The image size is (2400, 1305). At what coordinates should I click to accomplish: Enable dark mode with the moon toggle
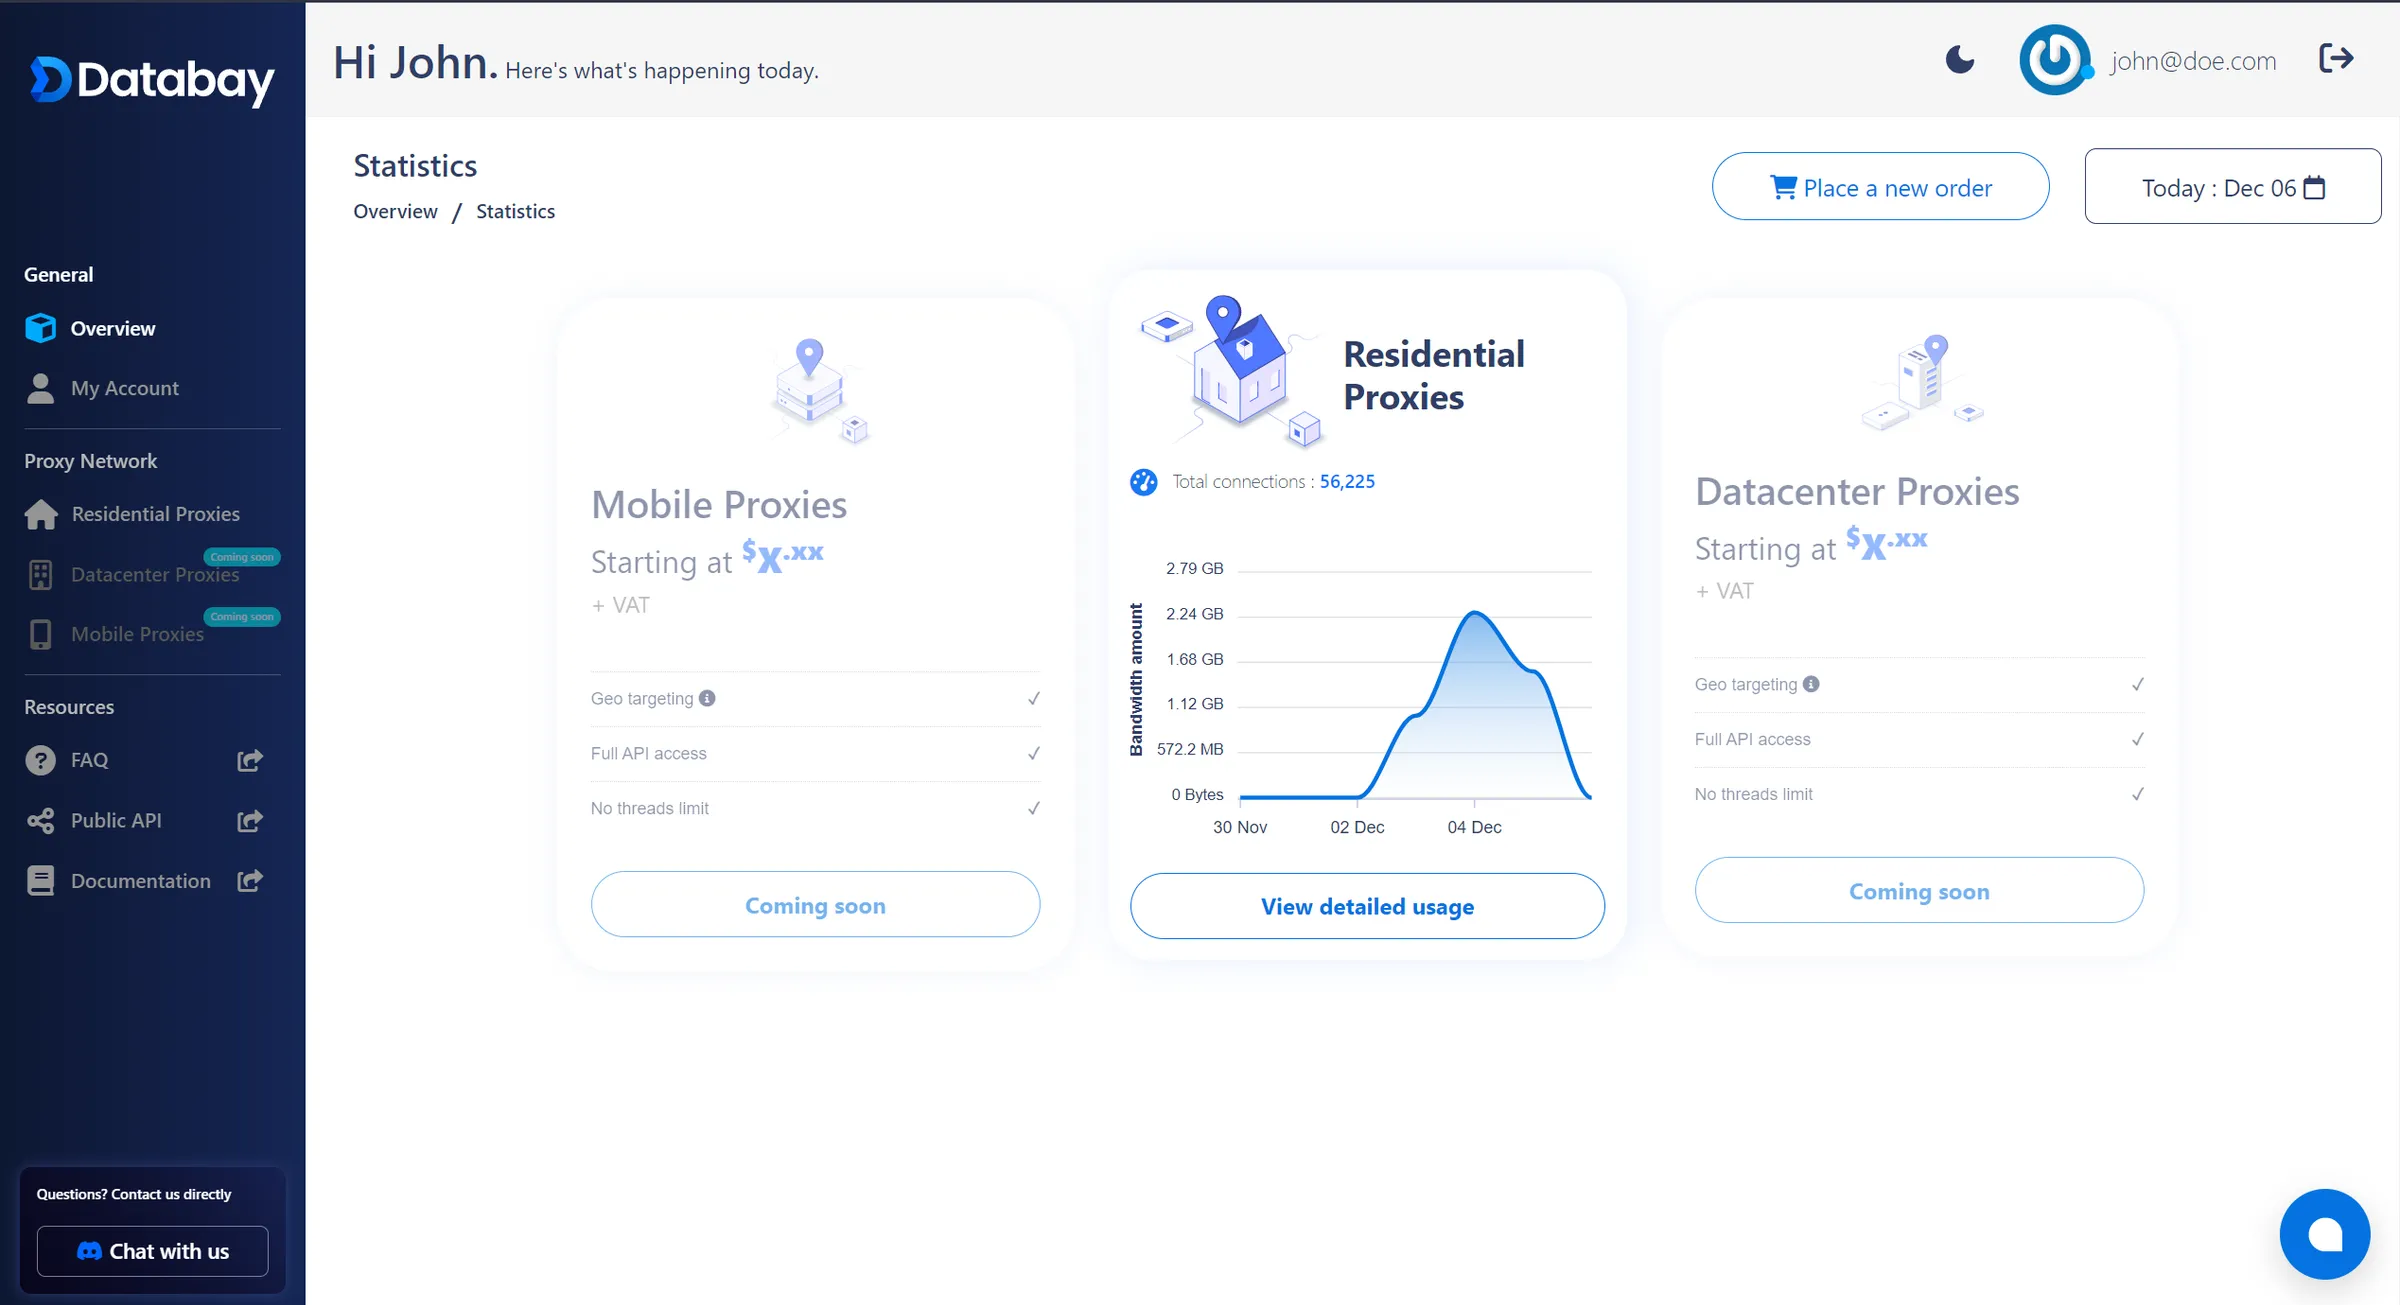point(1959,61)
